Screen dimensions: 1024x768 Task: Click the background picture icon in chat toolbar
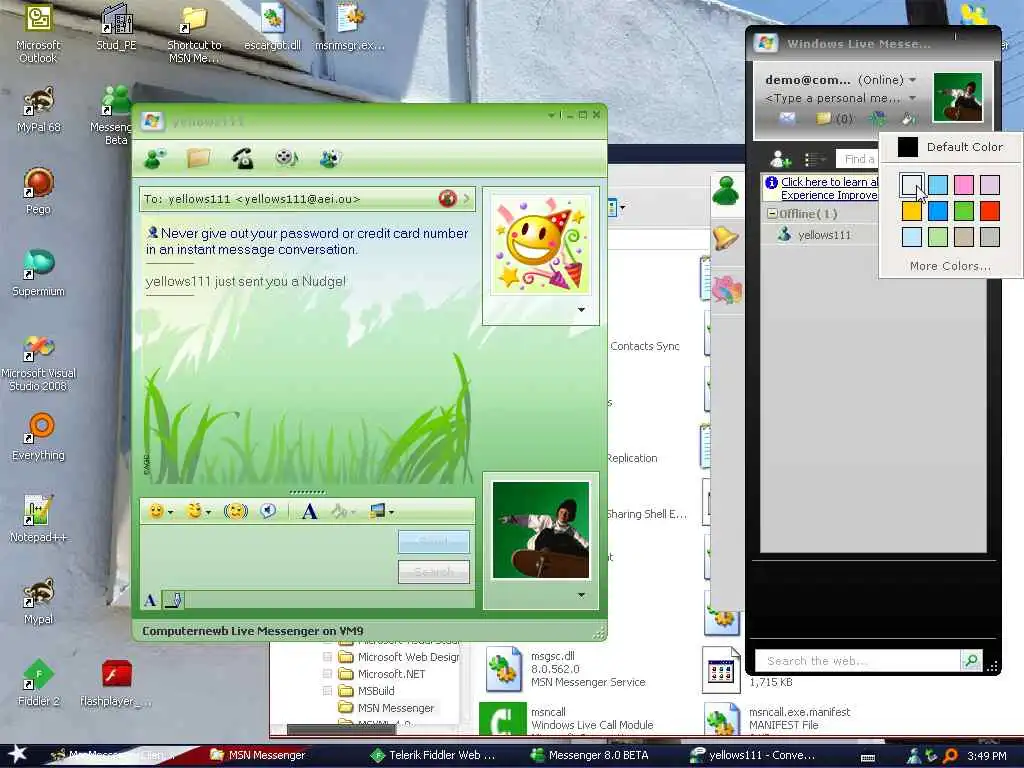click(x=377, y=511)
